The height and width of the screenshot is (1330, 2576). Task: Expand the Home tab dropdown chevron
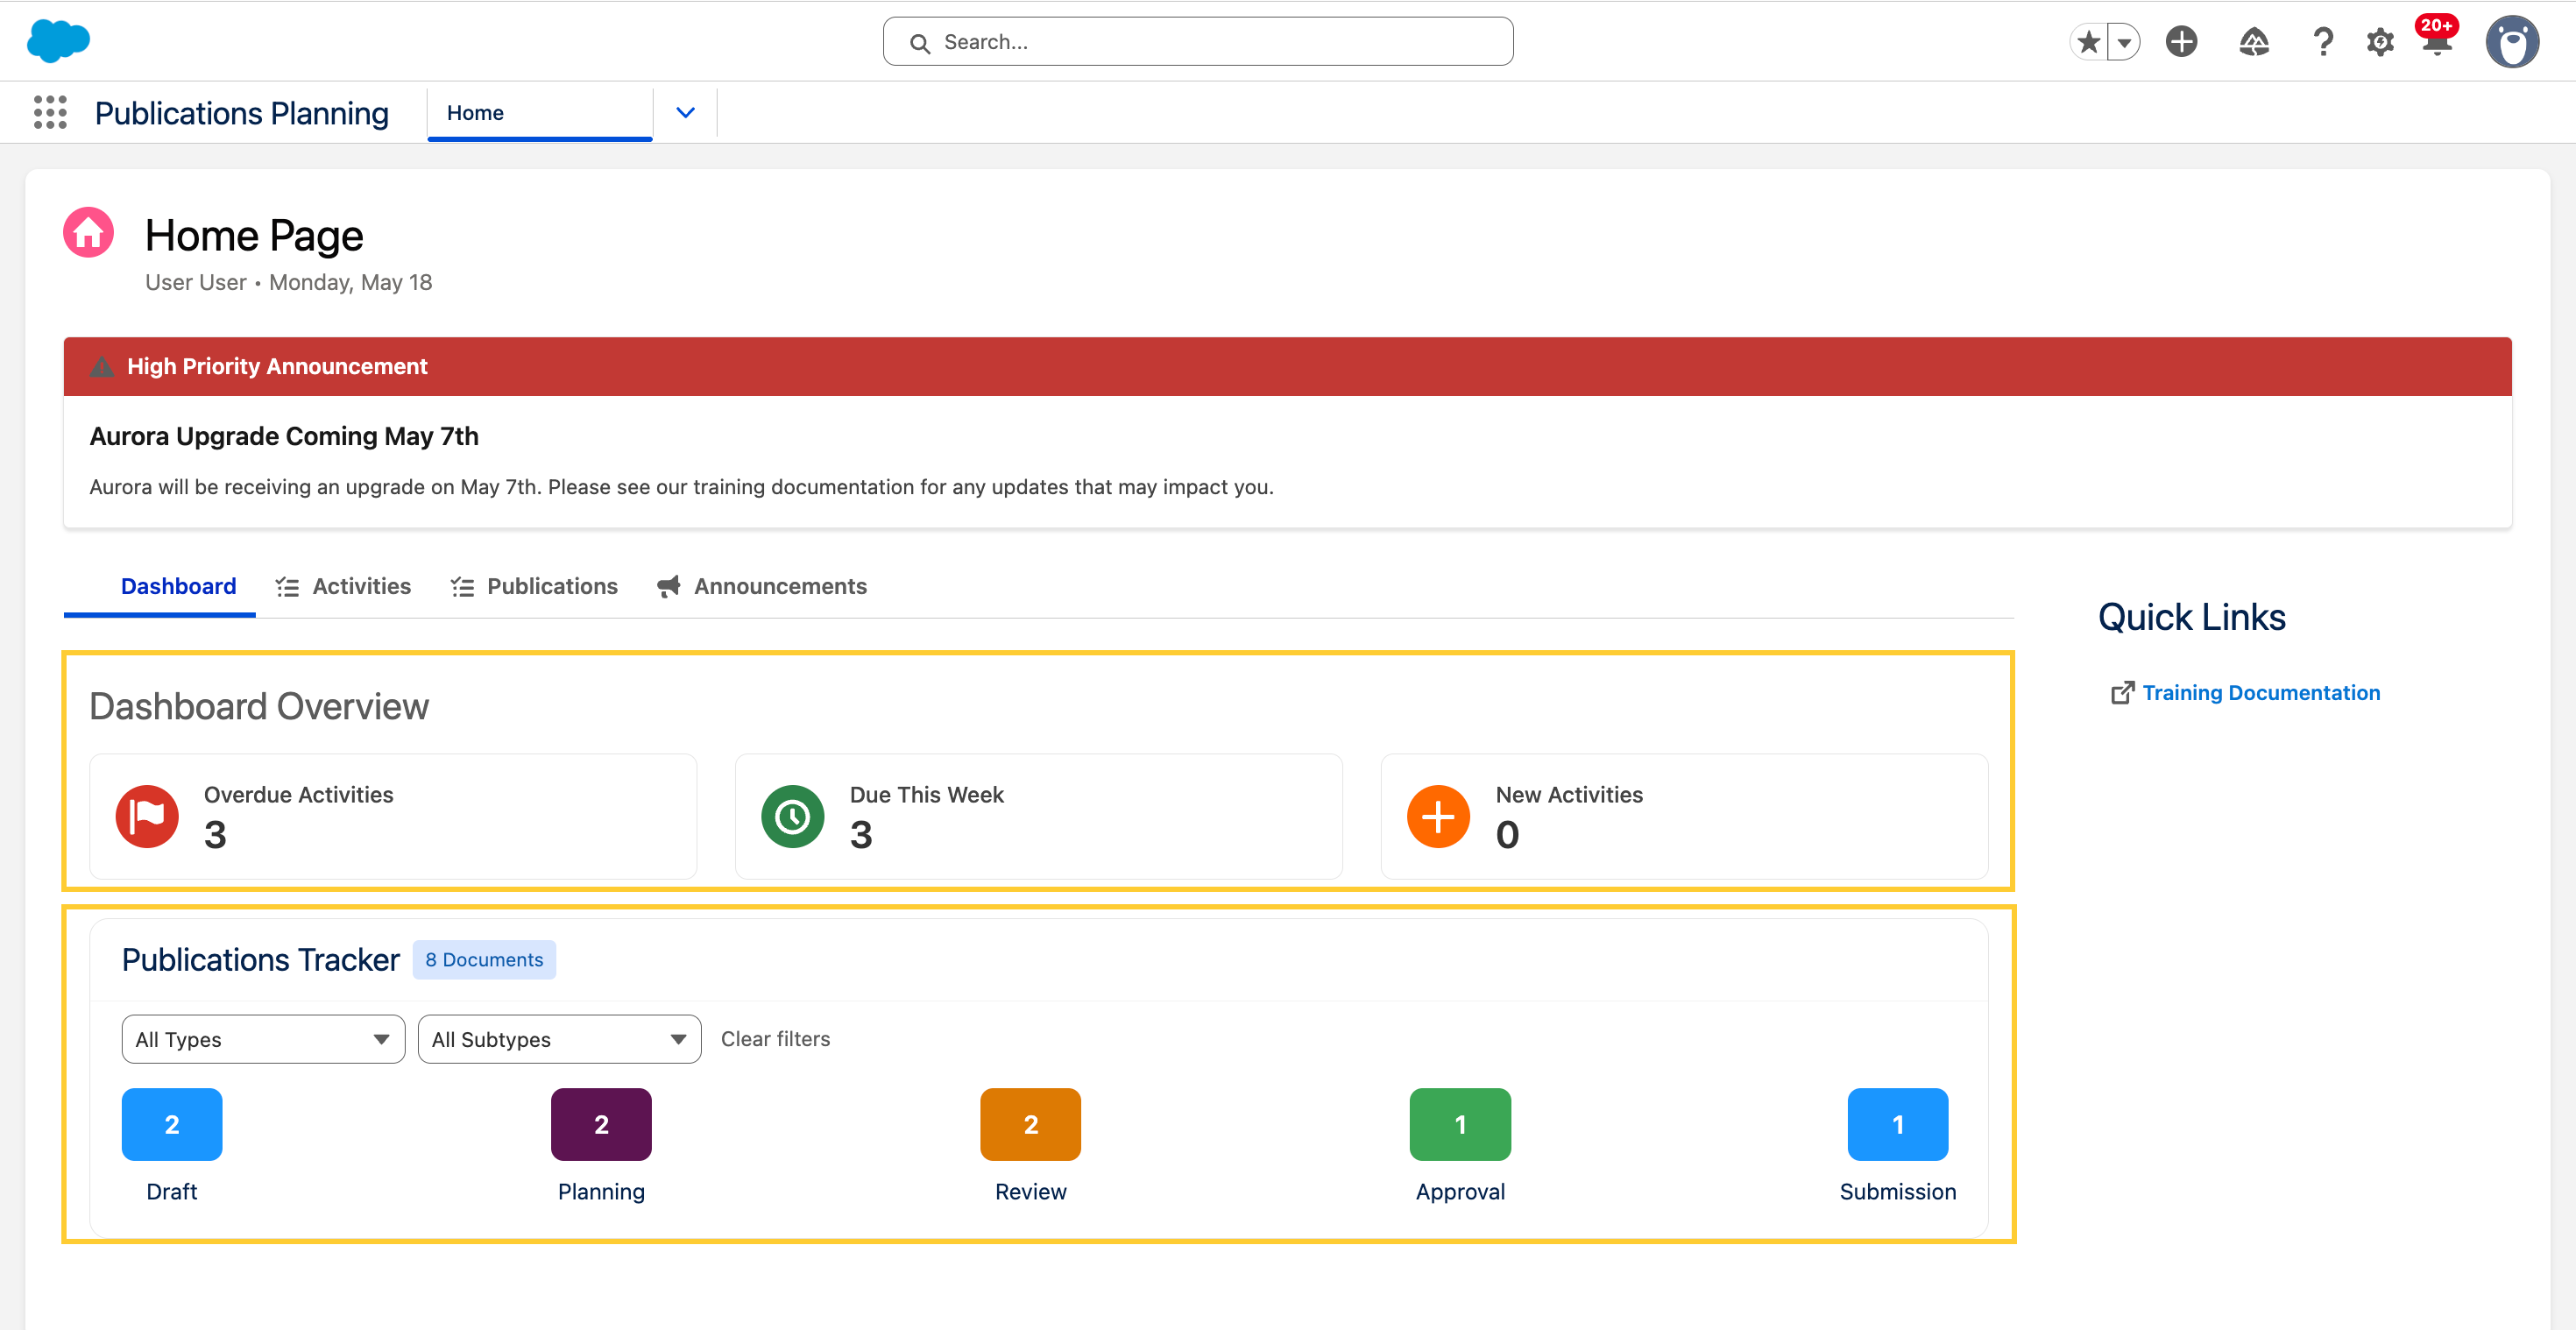(x=685, y=112)
